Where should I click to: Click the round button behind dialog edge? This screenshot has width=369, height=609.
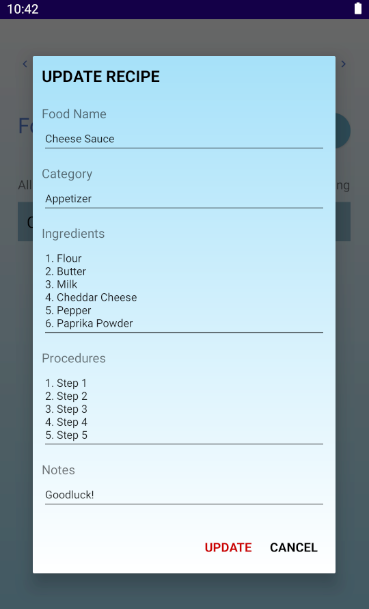(343, 131)
